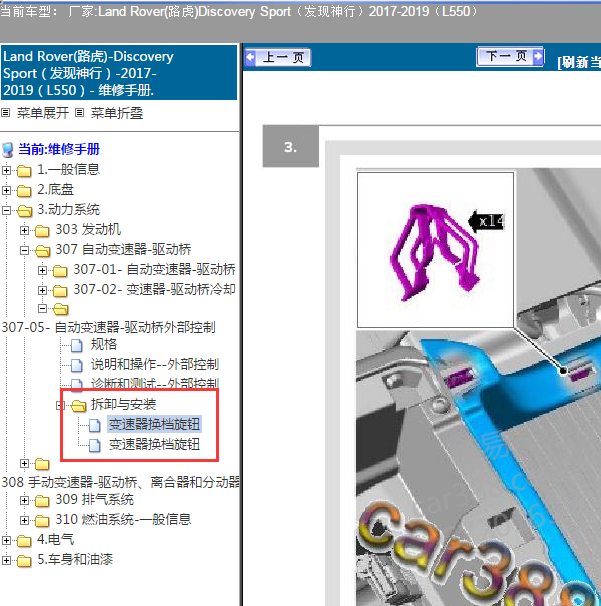Click the second 变速器换档旋钮 document icon
Image resolution: width=601 pixels, height=606 pixels.
point(95,445)
